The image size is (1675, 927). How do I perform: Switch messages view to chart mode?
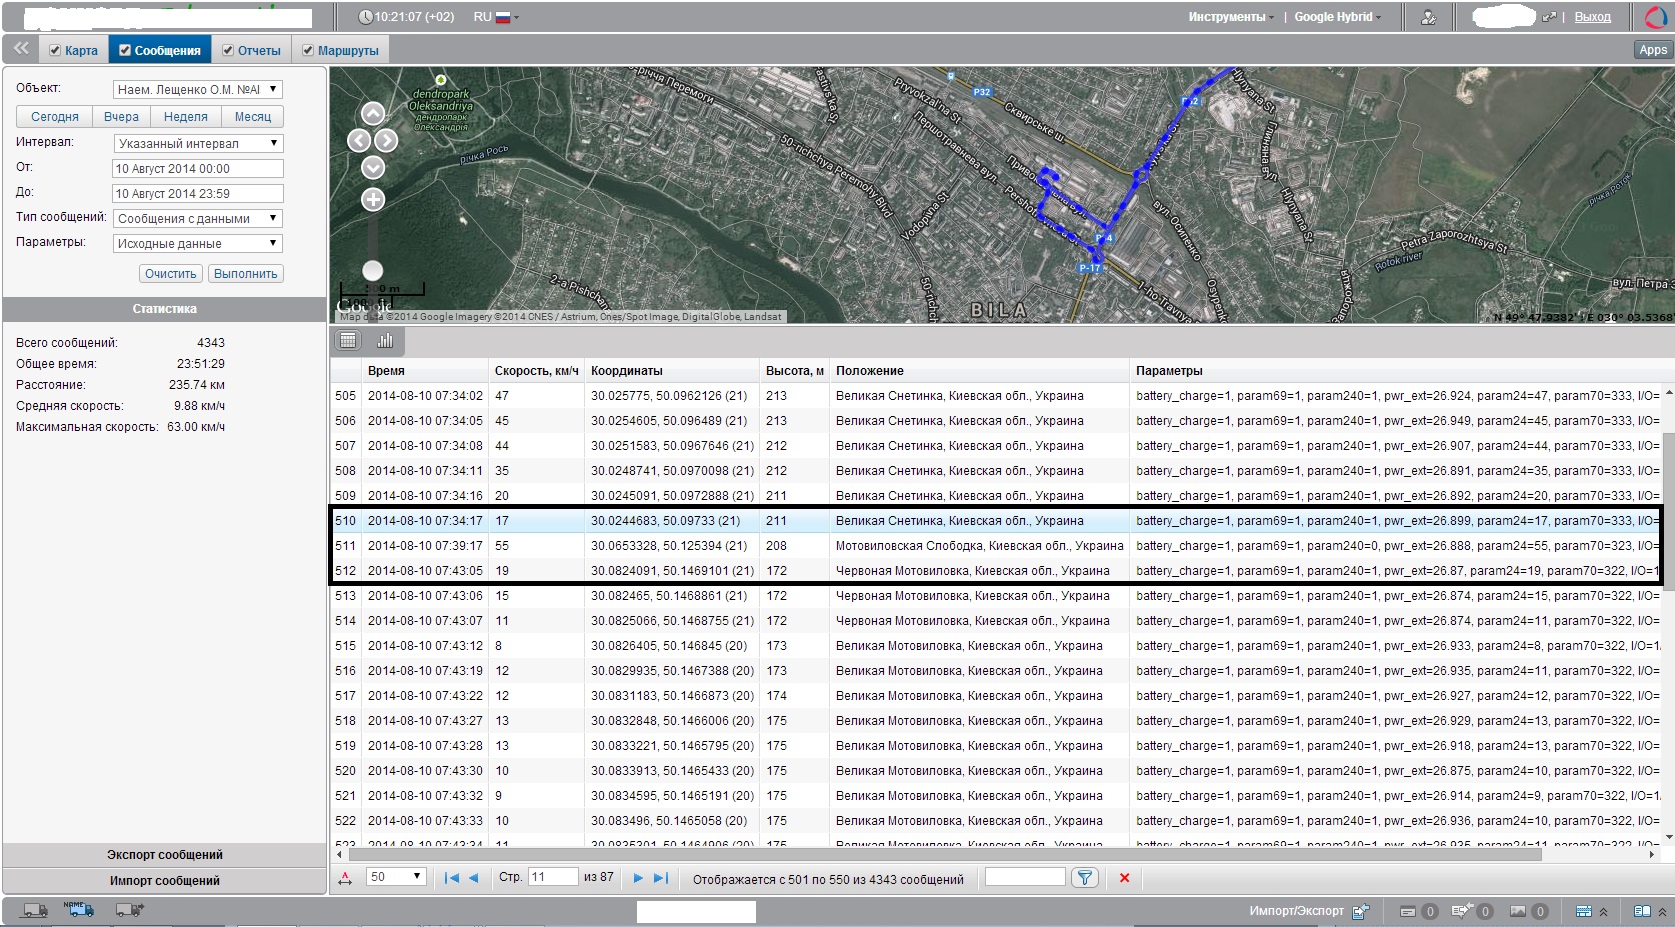(x=385, y=341)
